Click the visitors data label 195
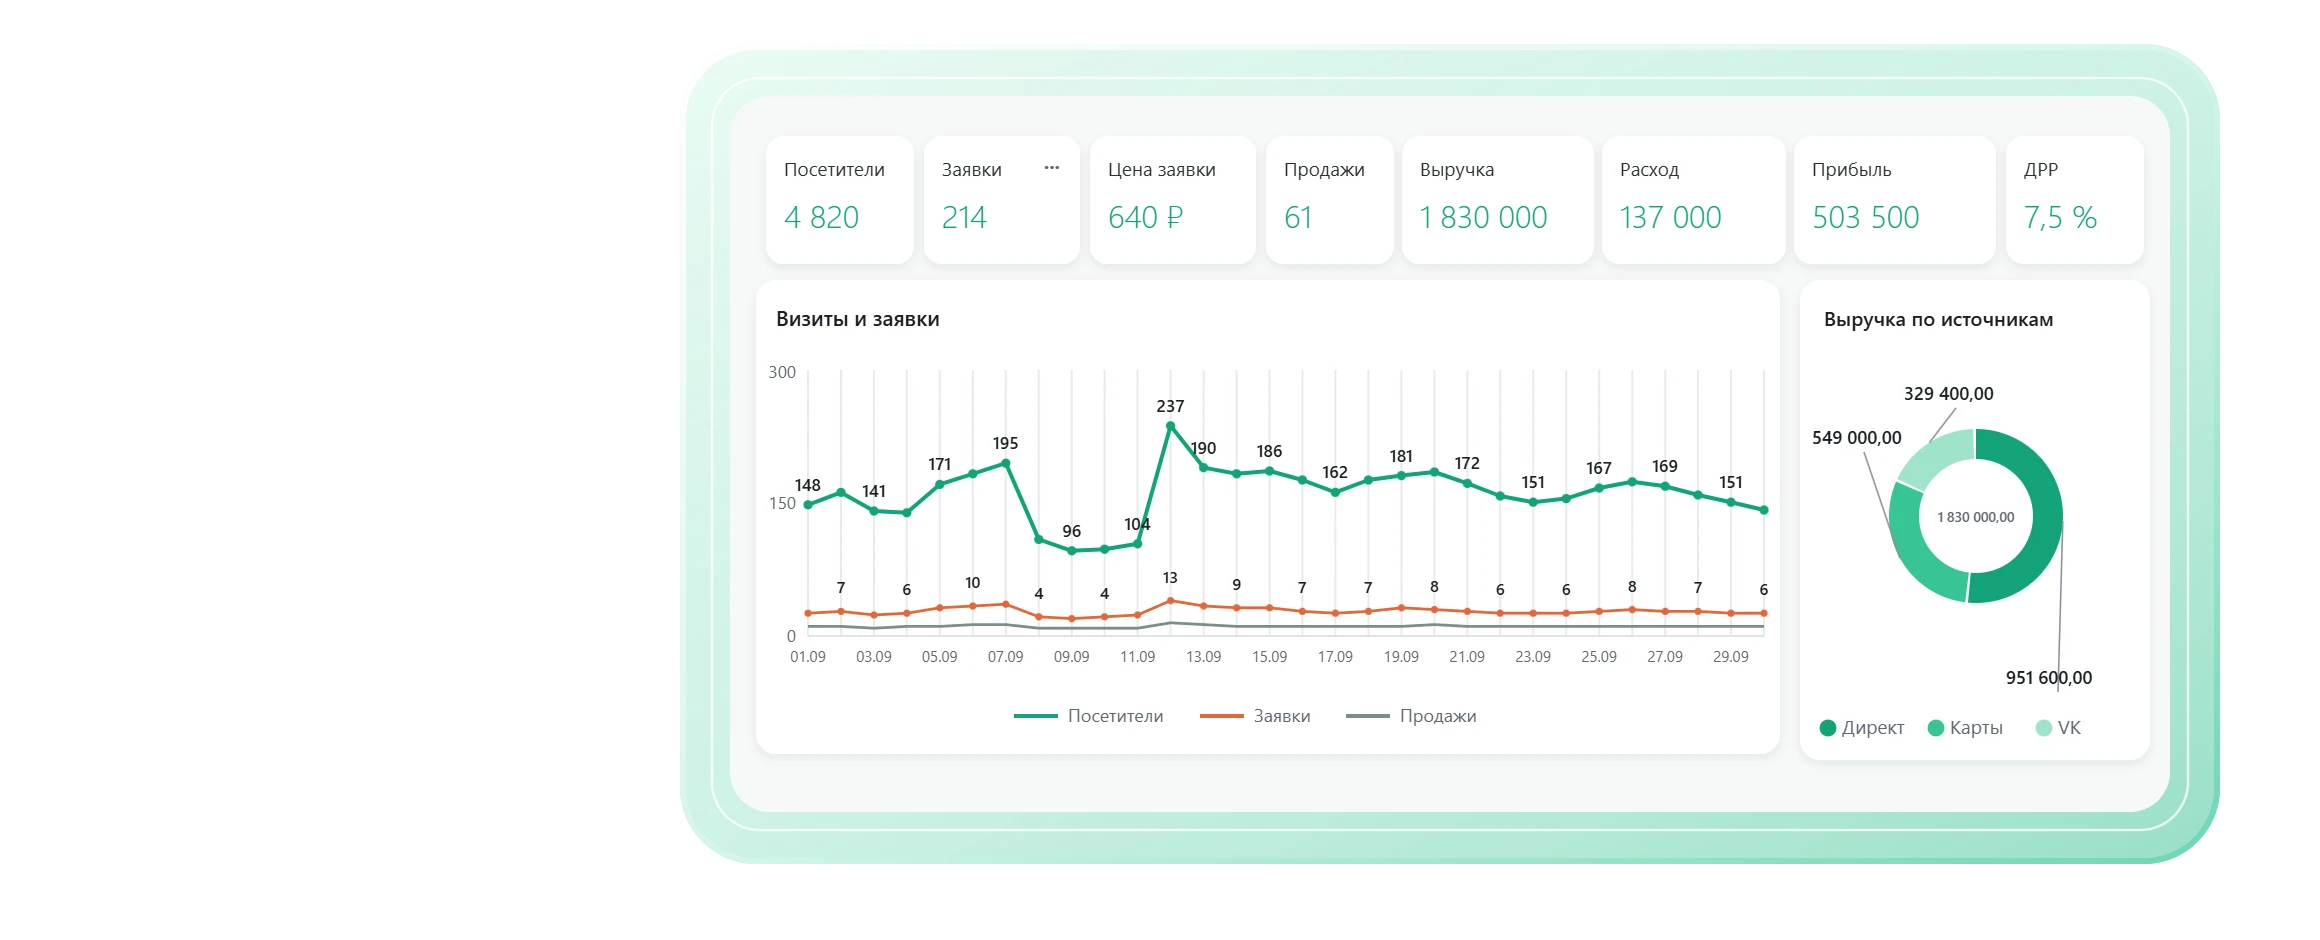This screenshot has height=940, width=2320. (x=1005, y=443)
